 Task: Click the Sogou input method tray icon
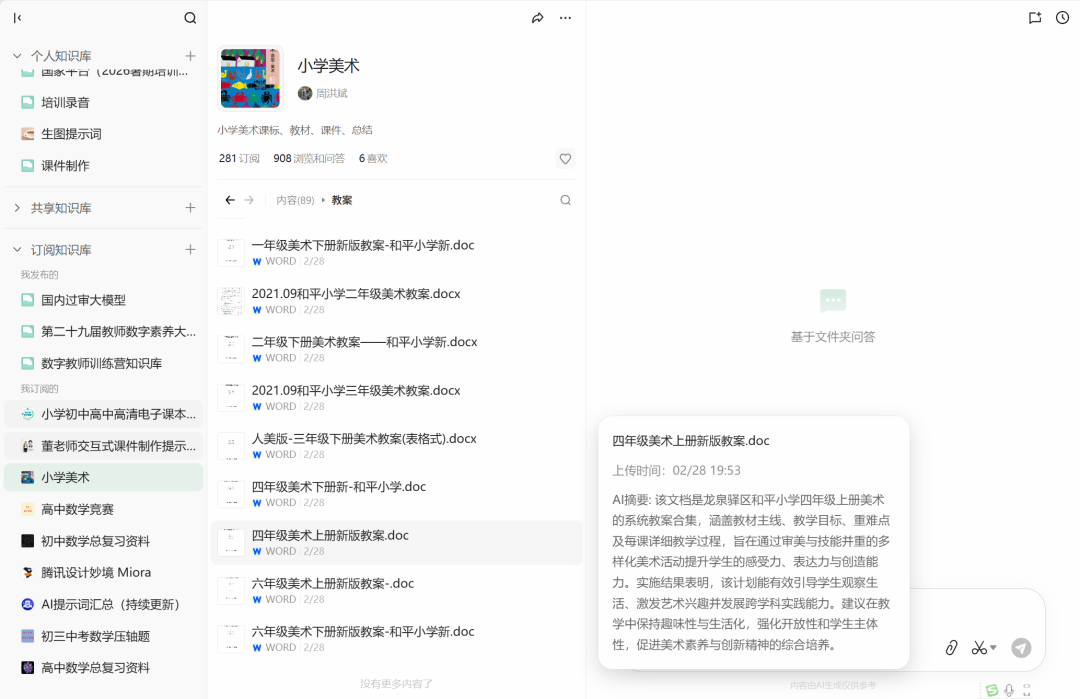coord(991,689)
